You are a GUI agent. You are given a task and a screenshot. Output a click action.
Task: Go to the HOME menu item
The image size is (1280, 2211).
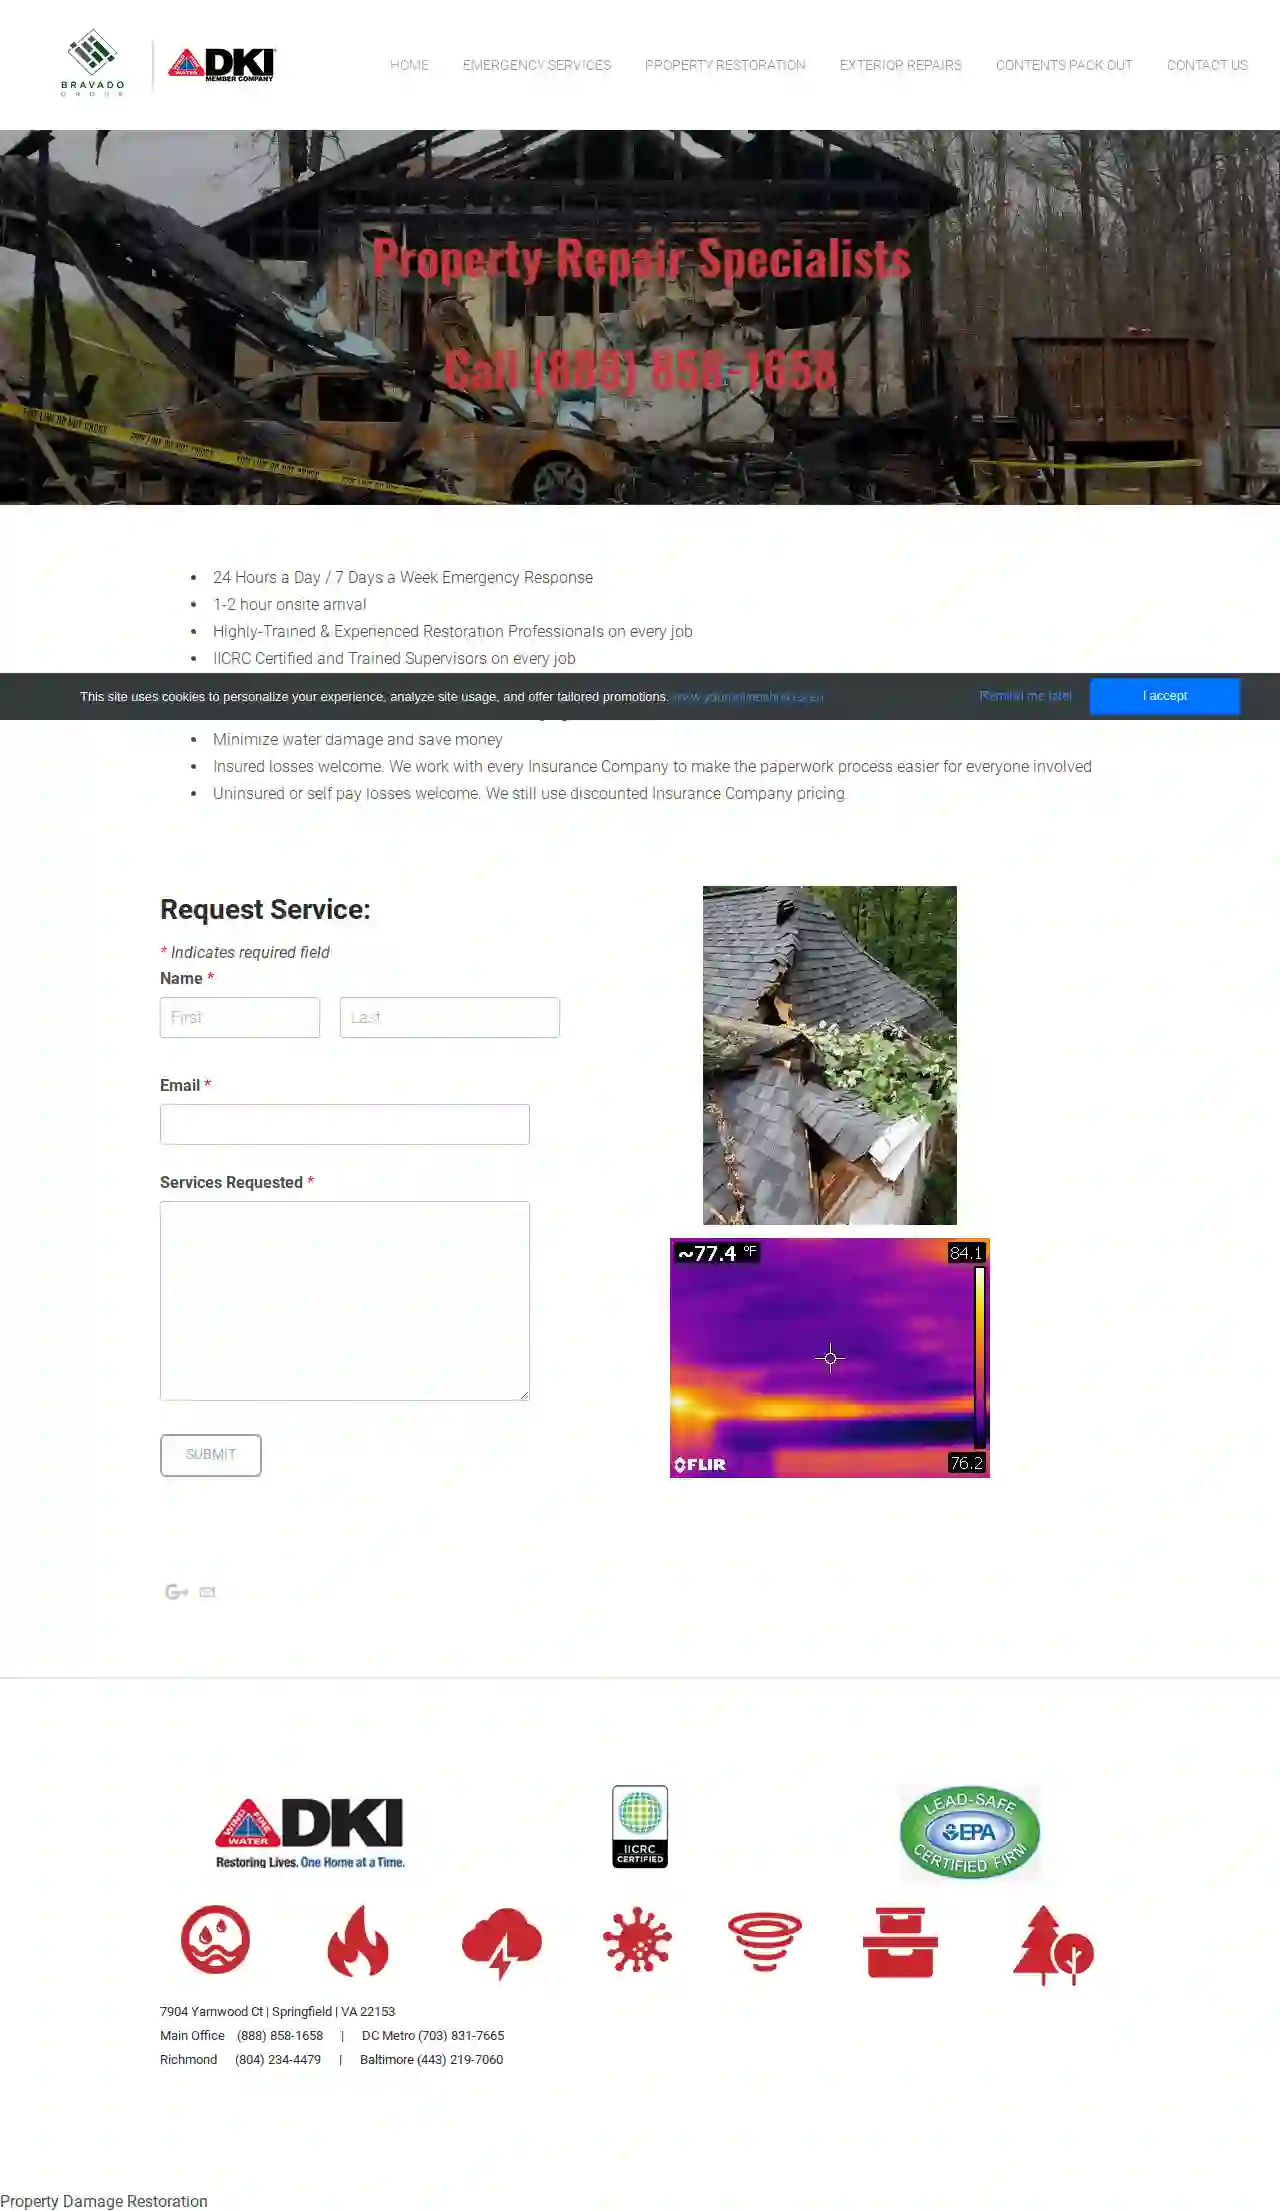point(409,65)
